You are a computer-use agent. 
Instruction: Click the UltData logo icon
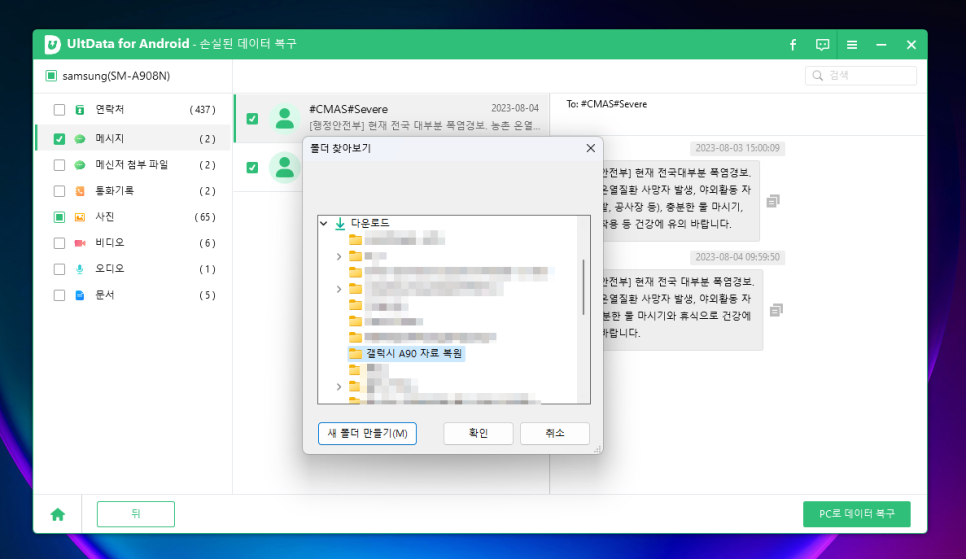(x=52, y=44)
